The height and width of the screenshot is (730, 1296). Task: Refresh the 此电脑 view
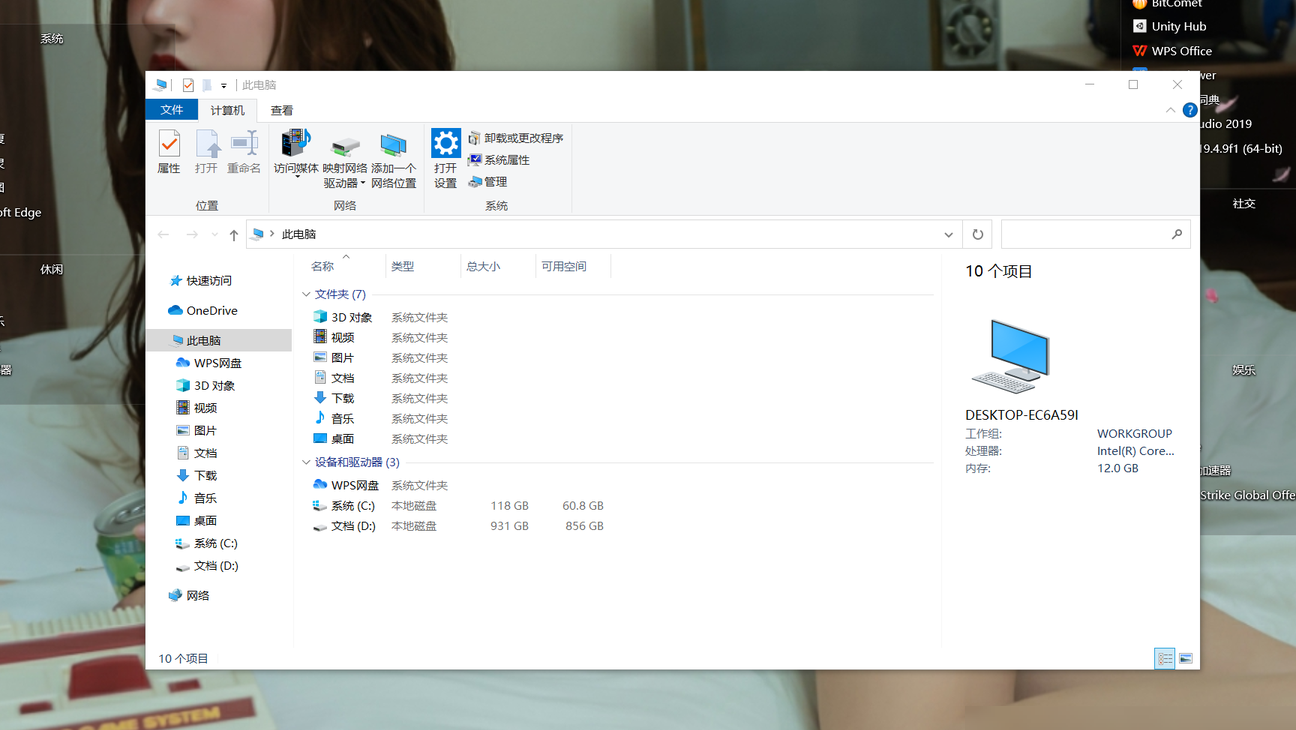tap(977, 234)
